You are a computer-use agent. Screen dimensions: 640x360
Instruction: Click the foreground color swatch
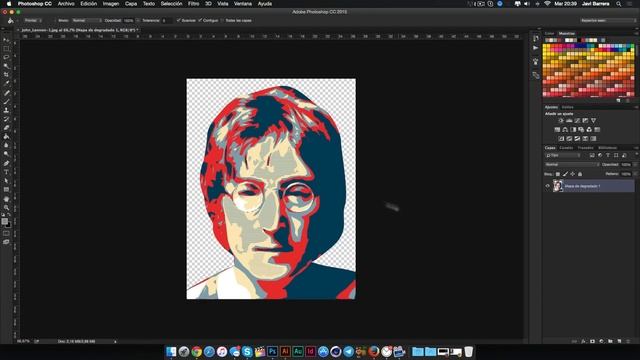(x=4, y=221)
